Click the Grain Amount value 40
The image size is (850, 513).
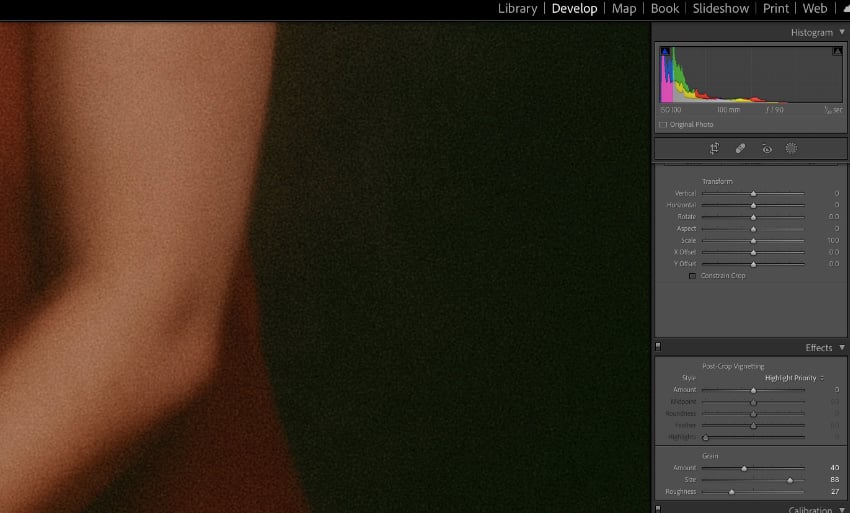834,467
